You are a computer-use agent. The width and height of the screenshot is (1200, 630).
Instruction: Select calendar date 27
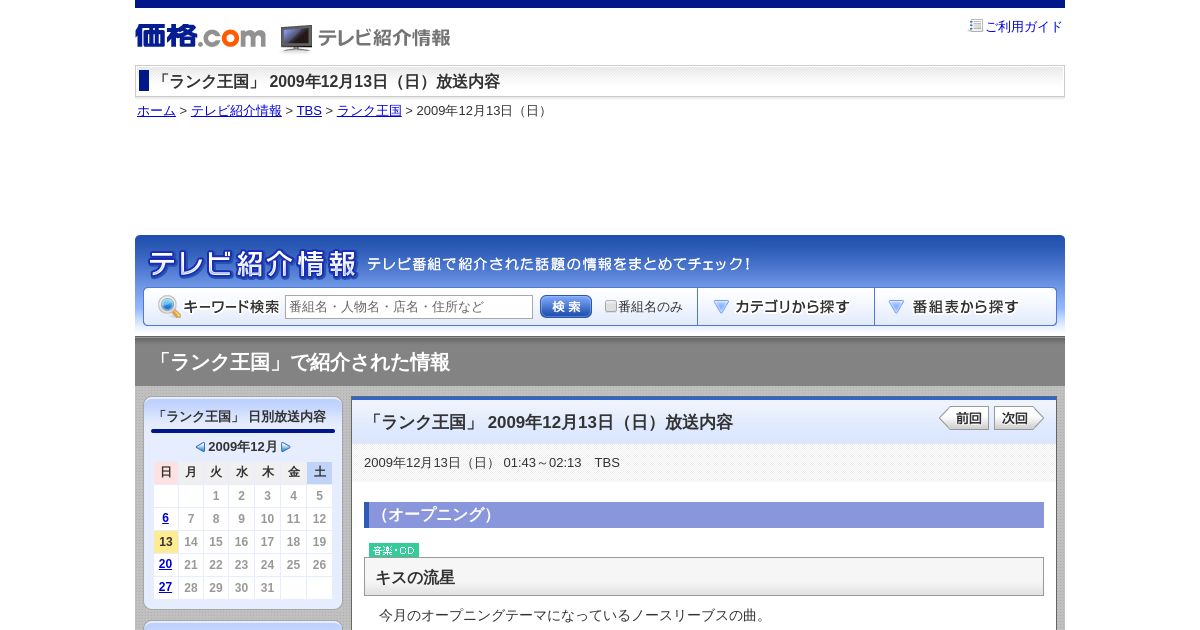(x=166, y=588)
